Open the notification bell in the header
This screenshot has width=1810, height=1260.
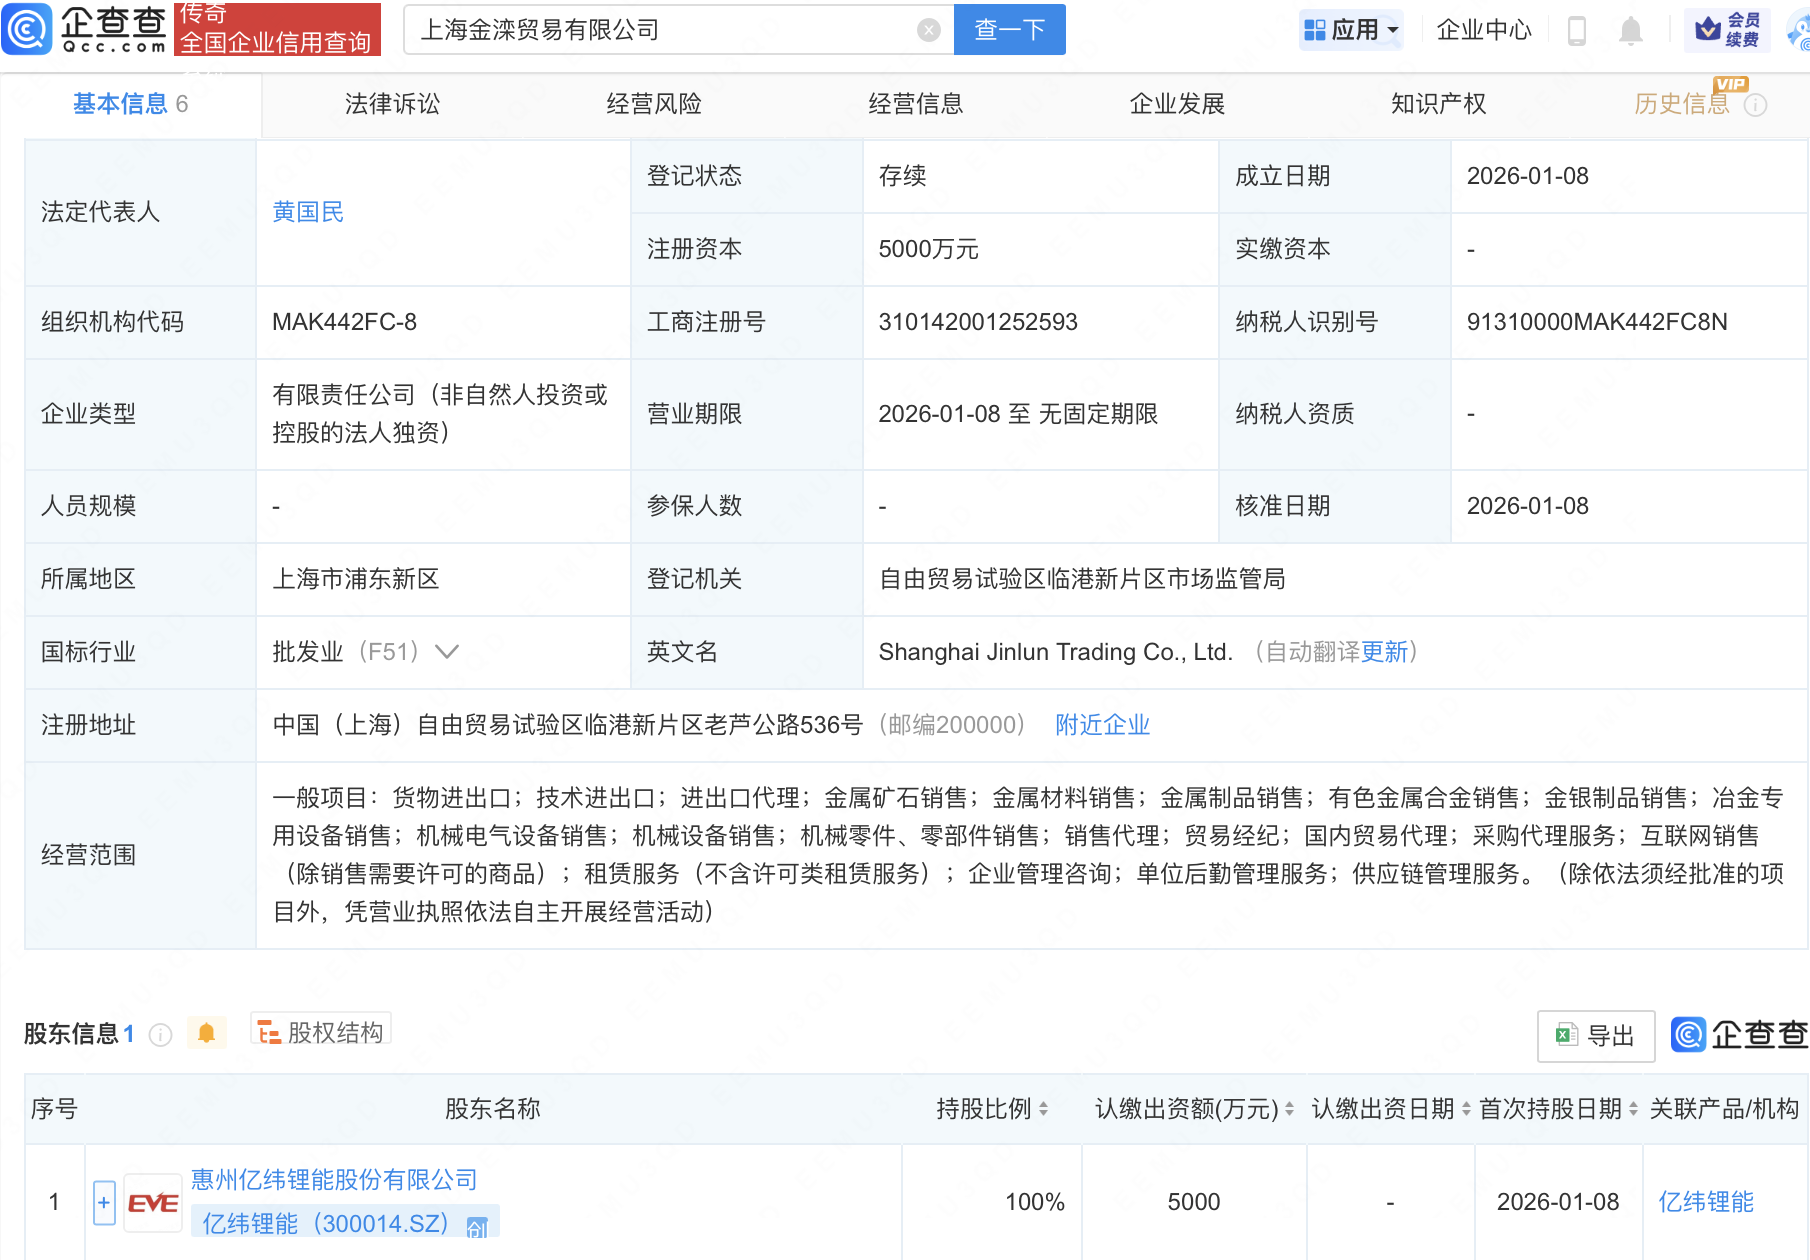point(1630,30)
